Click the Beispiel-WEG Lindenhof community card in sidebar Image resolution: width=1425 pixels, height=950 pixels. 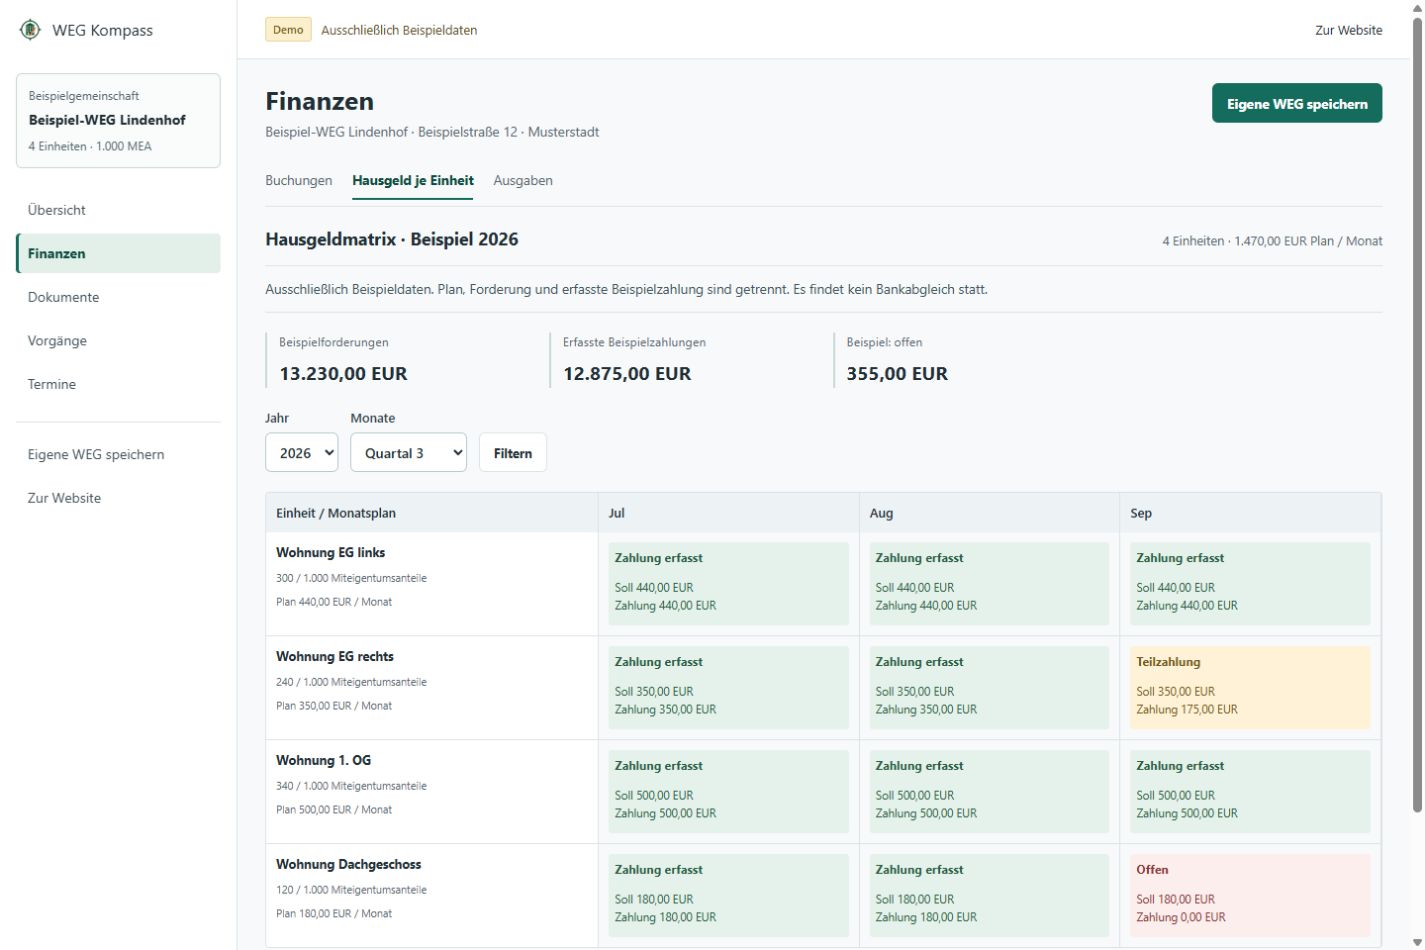click(x=118, y=120)
